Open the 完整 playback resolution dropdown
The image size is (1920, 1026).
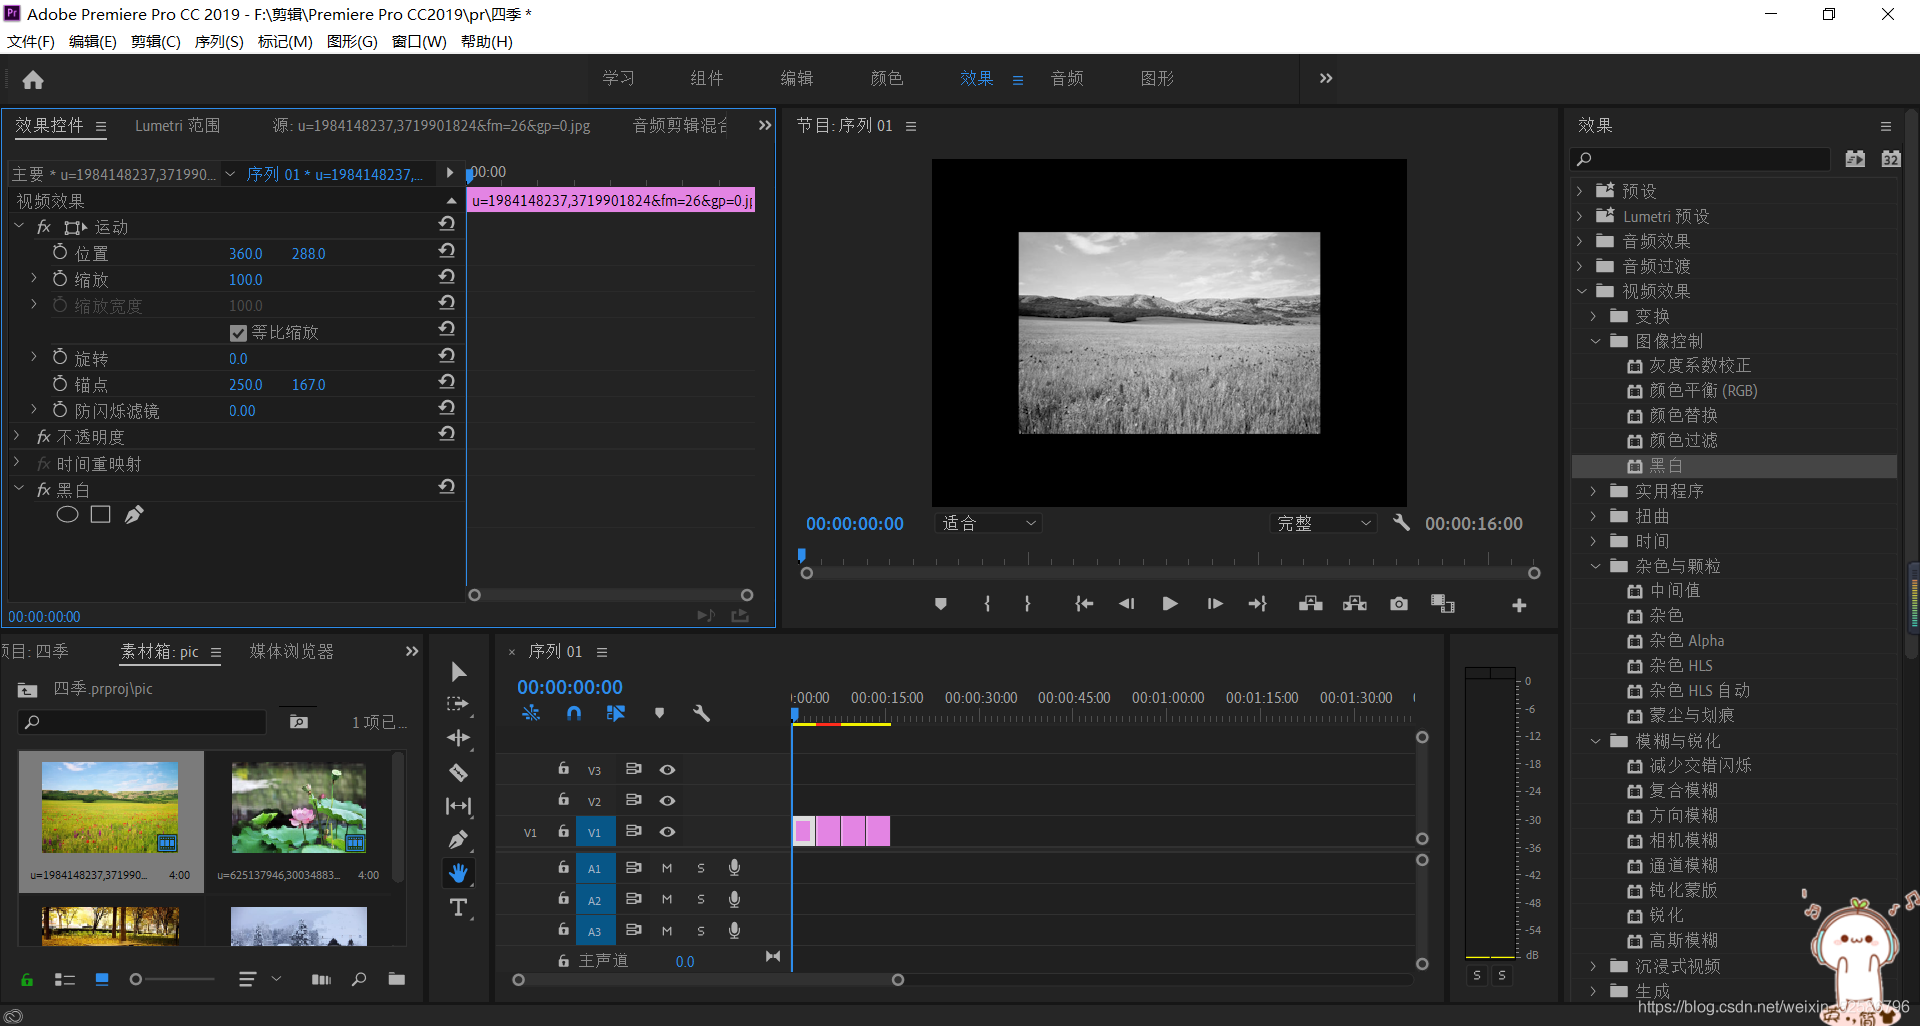click(1323, 523)
